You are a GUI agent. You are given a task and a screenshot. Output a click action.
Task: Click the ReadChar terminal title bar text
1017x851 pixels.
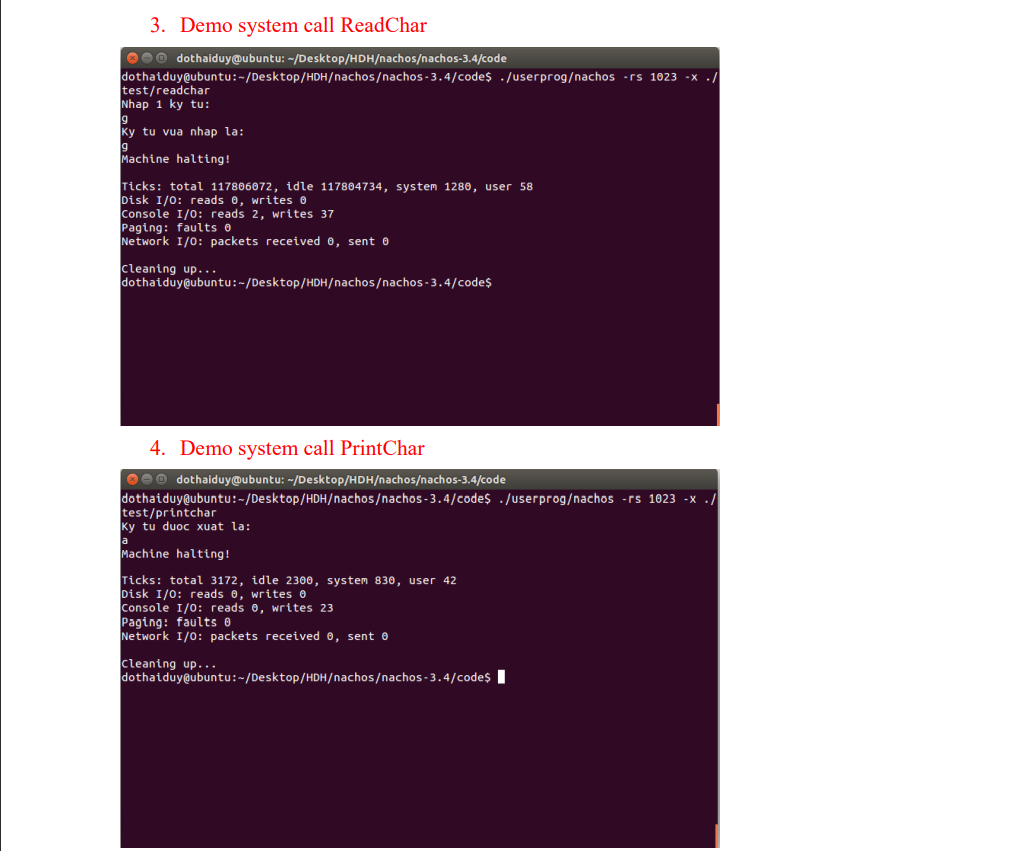341,58
